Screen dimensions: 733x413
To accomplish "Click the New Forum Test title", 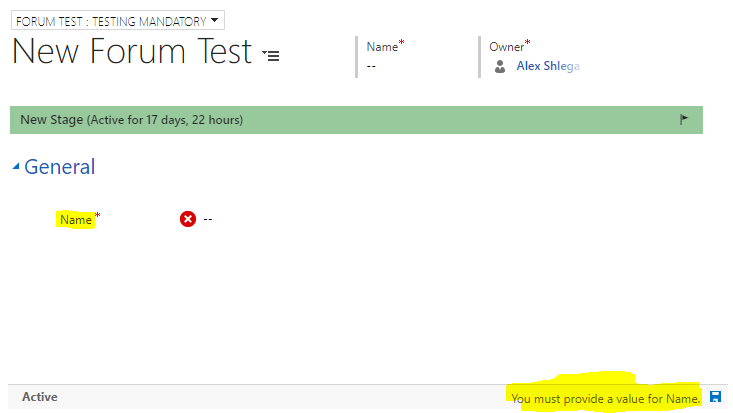I will 132,51.
